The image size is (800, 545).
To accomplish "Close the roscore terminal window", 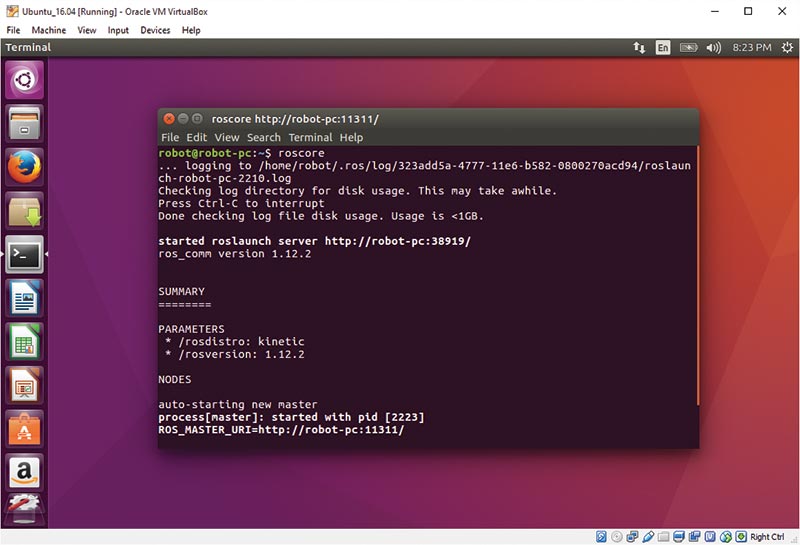I will [169, 119].
